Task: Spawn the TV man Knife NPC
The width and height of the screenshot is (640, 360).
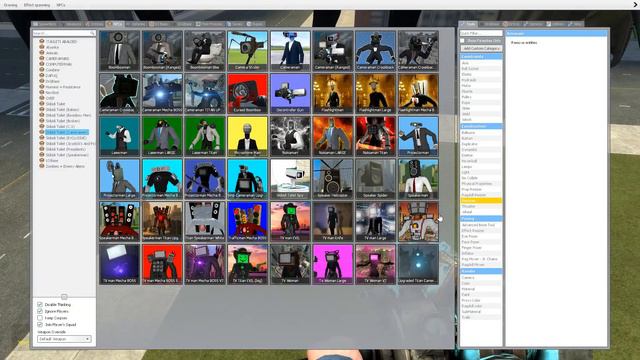Action: 333,221
